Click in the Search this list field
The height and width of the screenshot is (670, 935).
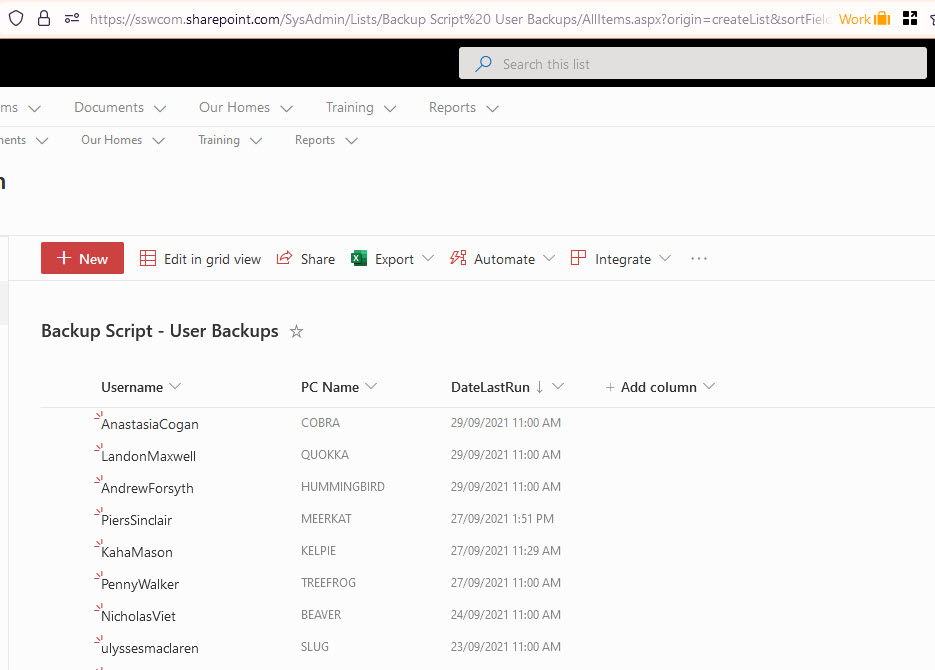[700, 64]
